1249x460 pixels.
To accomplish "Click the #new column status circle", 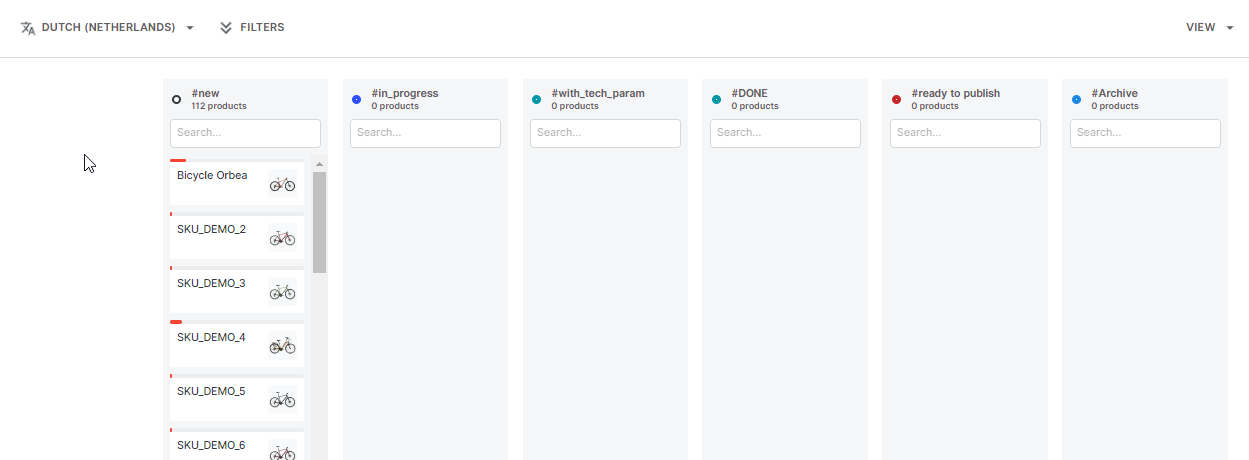I will coord(177,99).
